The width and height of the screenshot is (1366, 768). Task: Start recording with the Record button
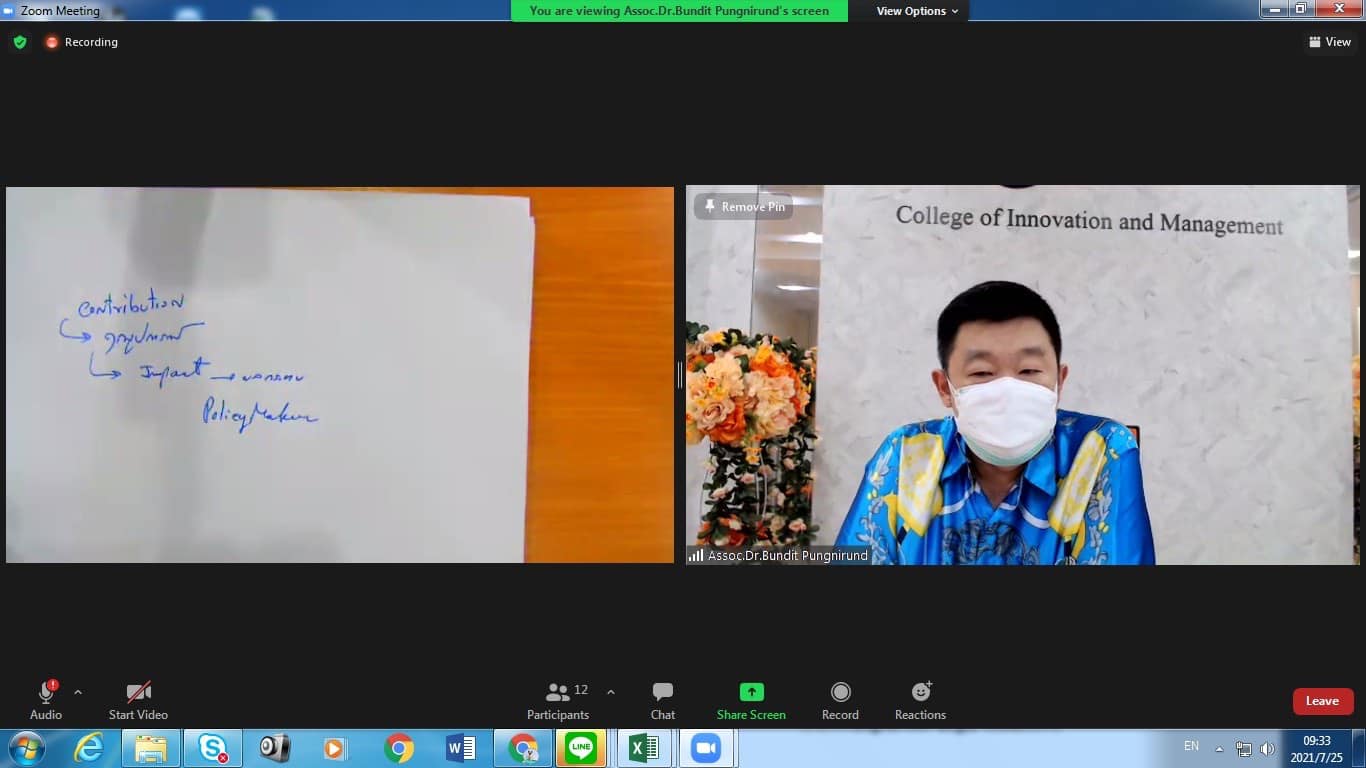[x=840, y=700]
